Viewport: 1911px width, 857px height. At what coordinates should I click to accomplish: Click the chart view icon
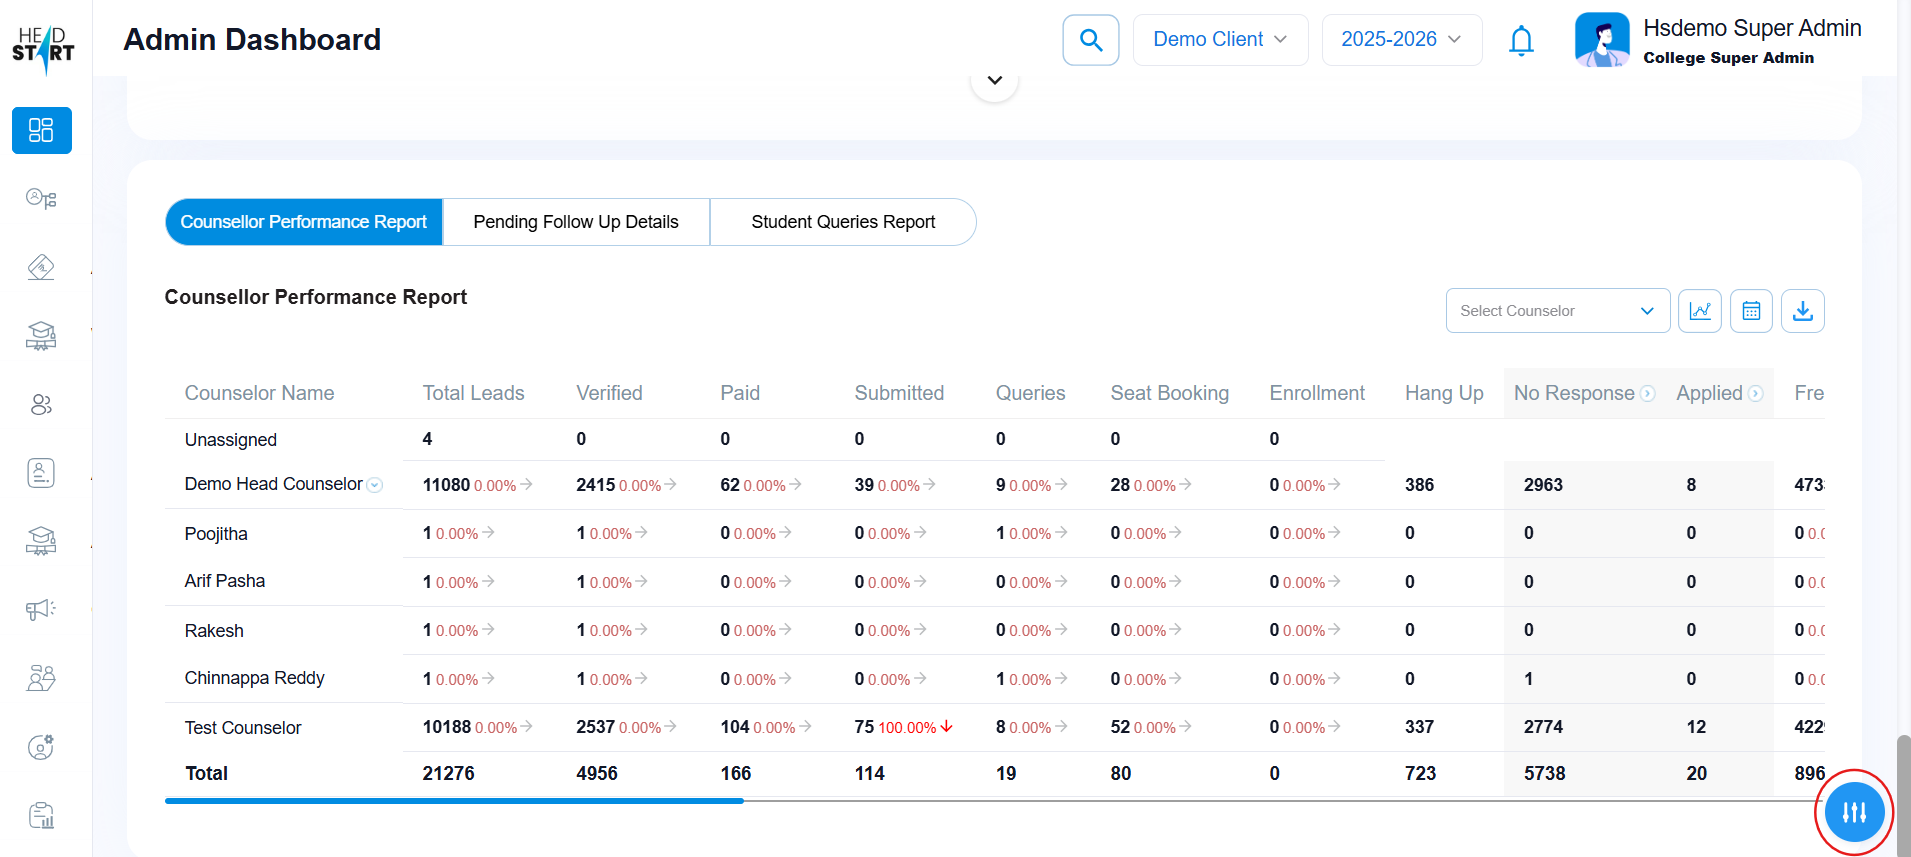(x=1699, y=311)
